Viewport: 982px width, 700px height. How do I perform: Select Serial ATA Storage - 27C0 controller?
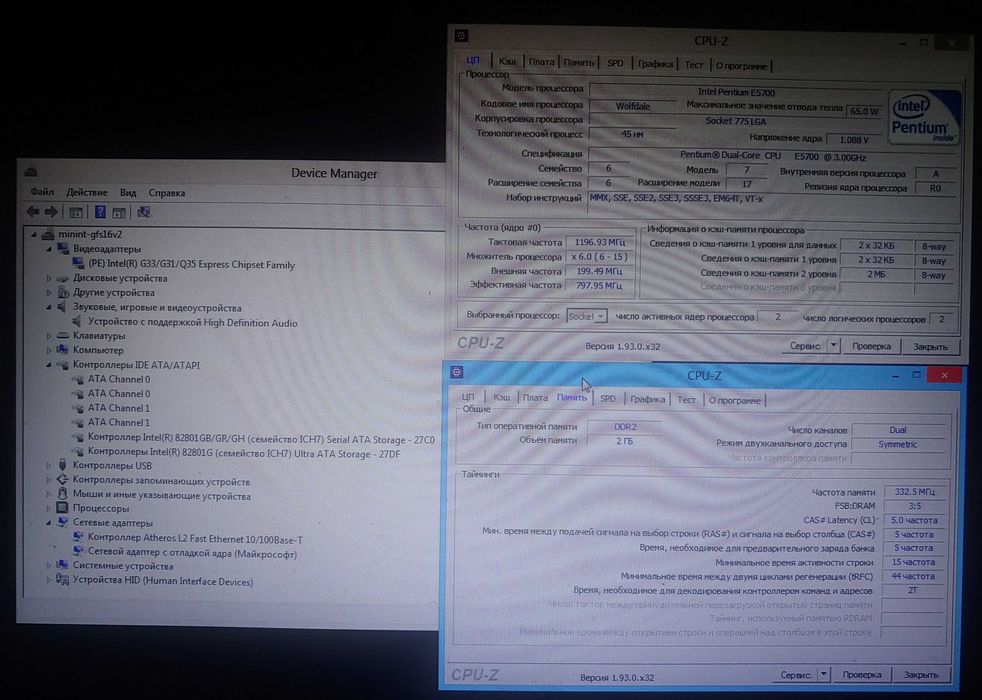[x=261, y=440]
